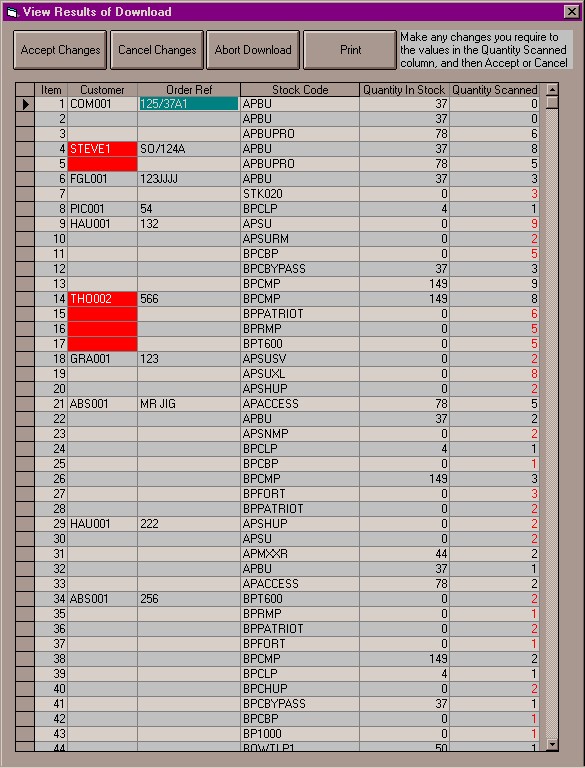Screen dimensions: 585x768
Task: Select the STK020 stock code cell
Action: point(300,194)
